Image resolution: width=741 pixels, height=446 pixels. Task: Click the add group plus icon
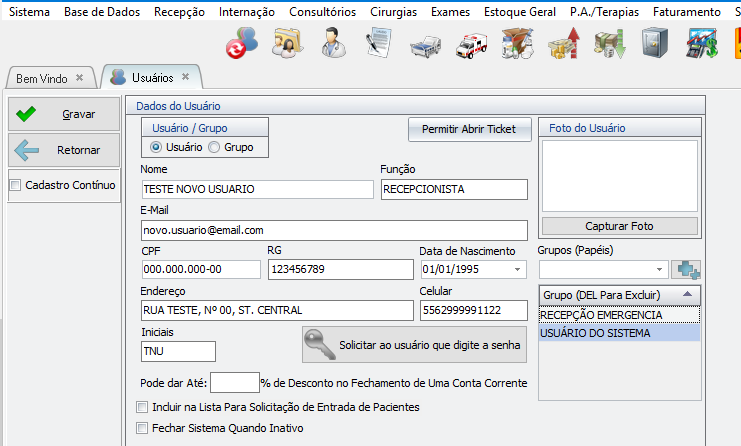687,269
